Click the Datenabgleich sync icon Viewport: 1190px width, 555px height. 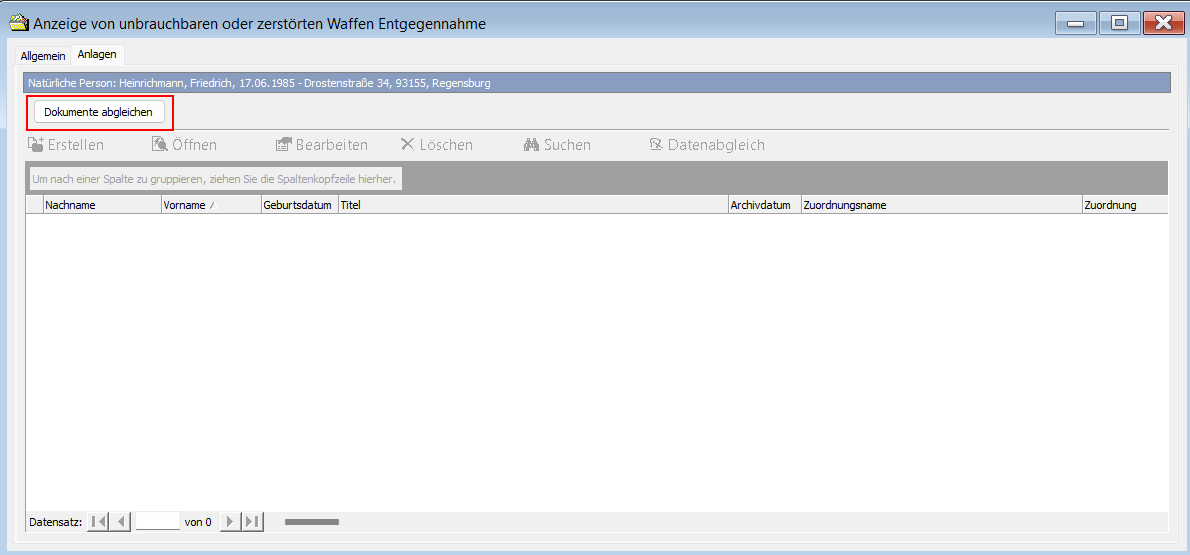(656, 145)
